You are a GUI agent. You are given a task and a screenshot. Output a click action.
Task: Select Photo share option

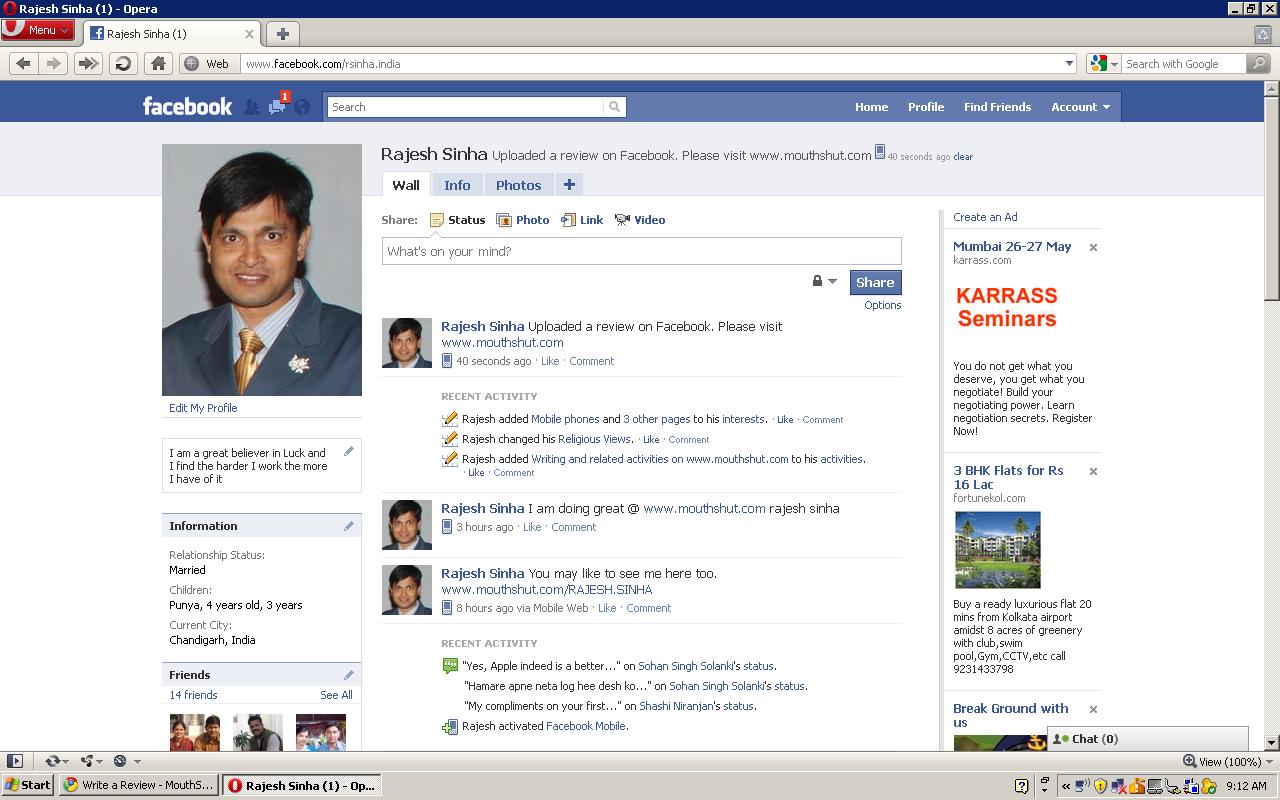pos(523,220)
